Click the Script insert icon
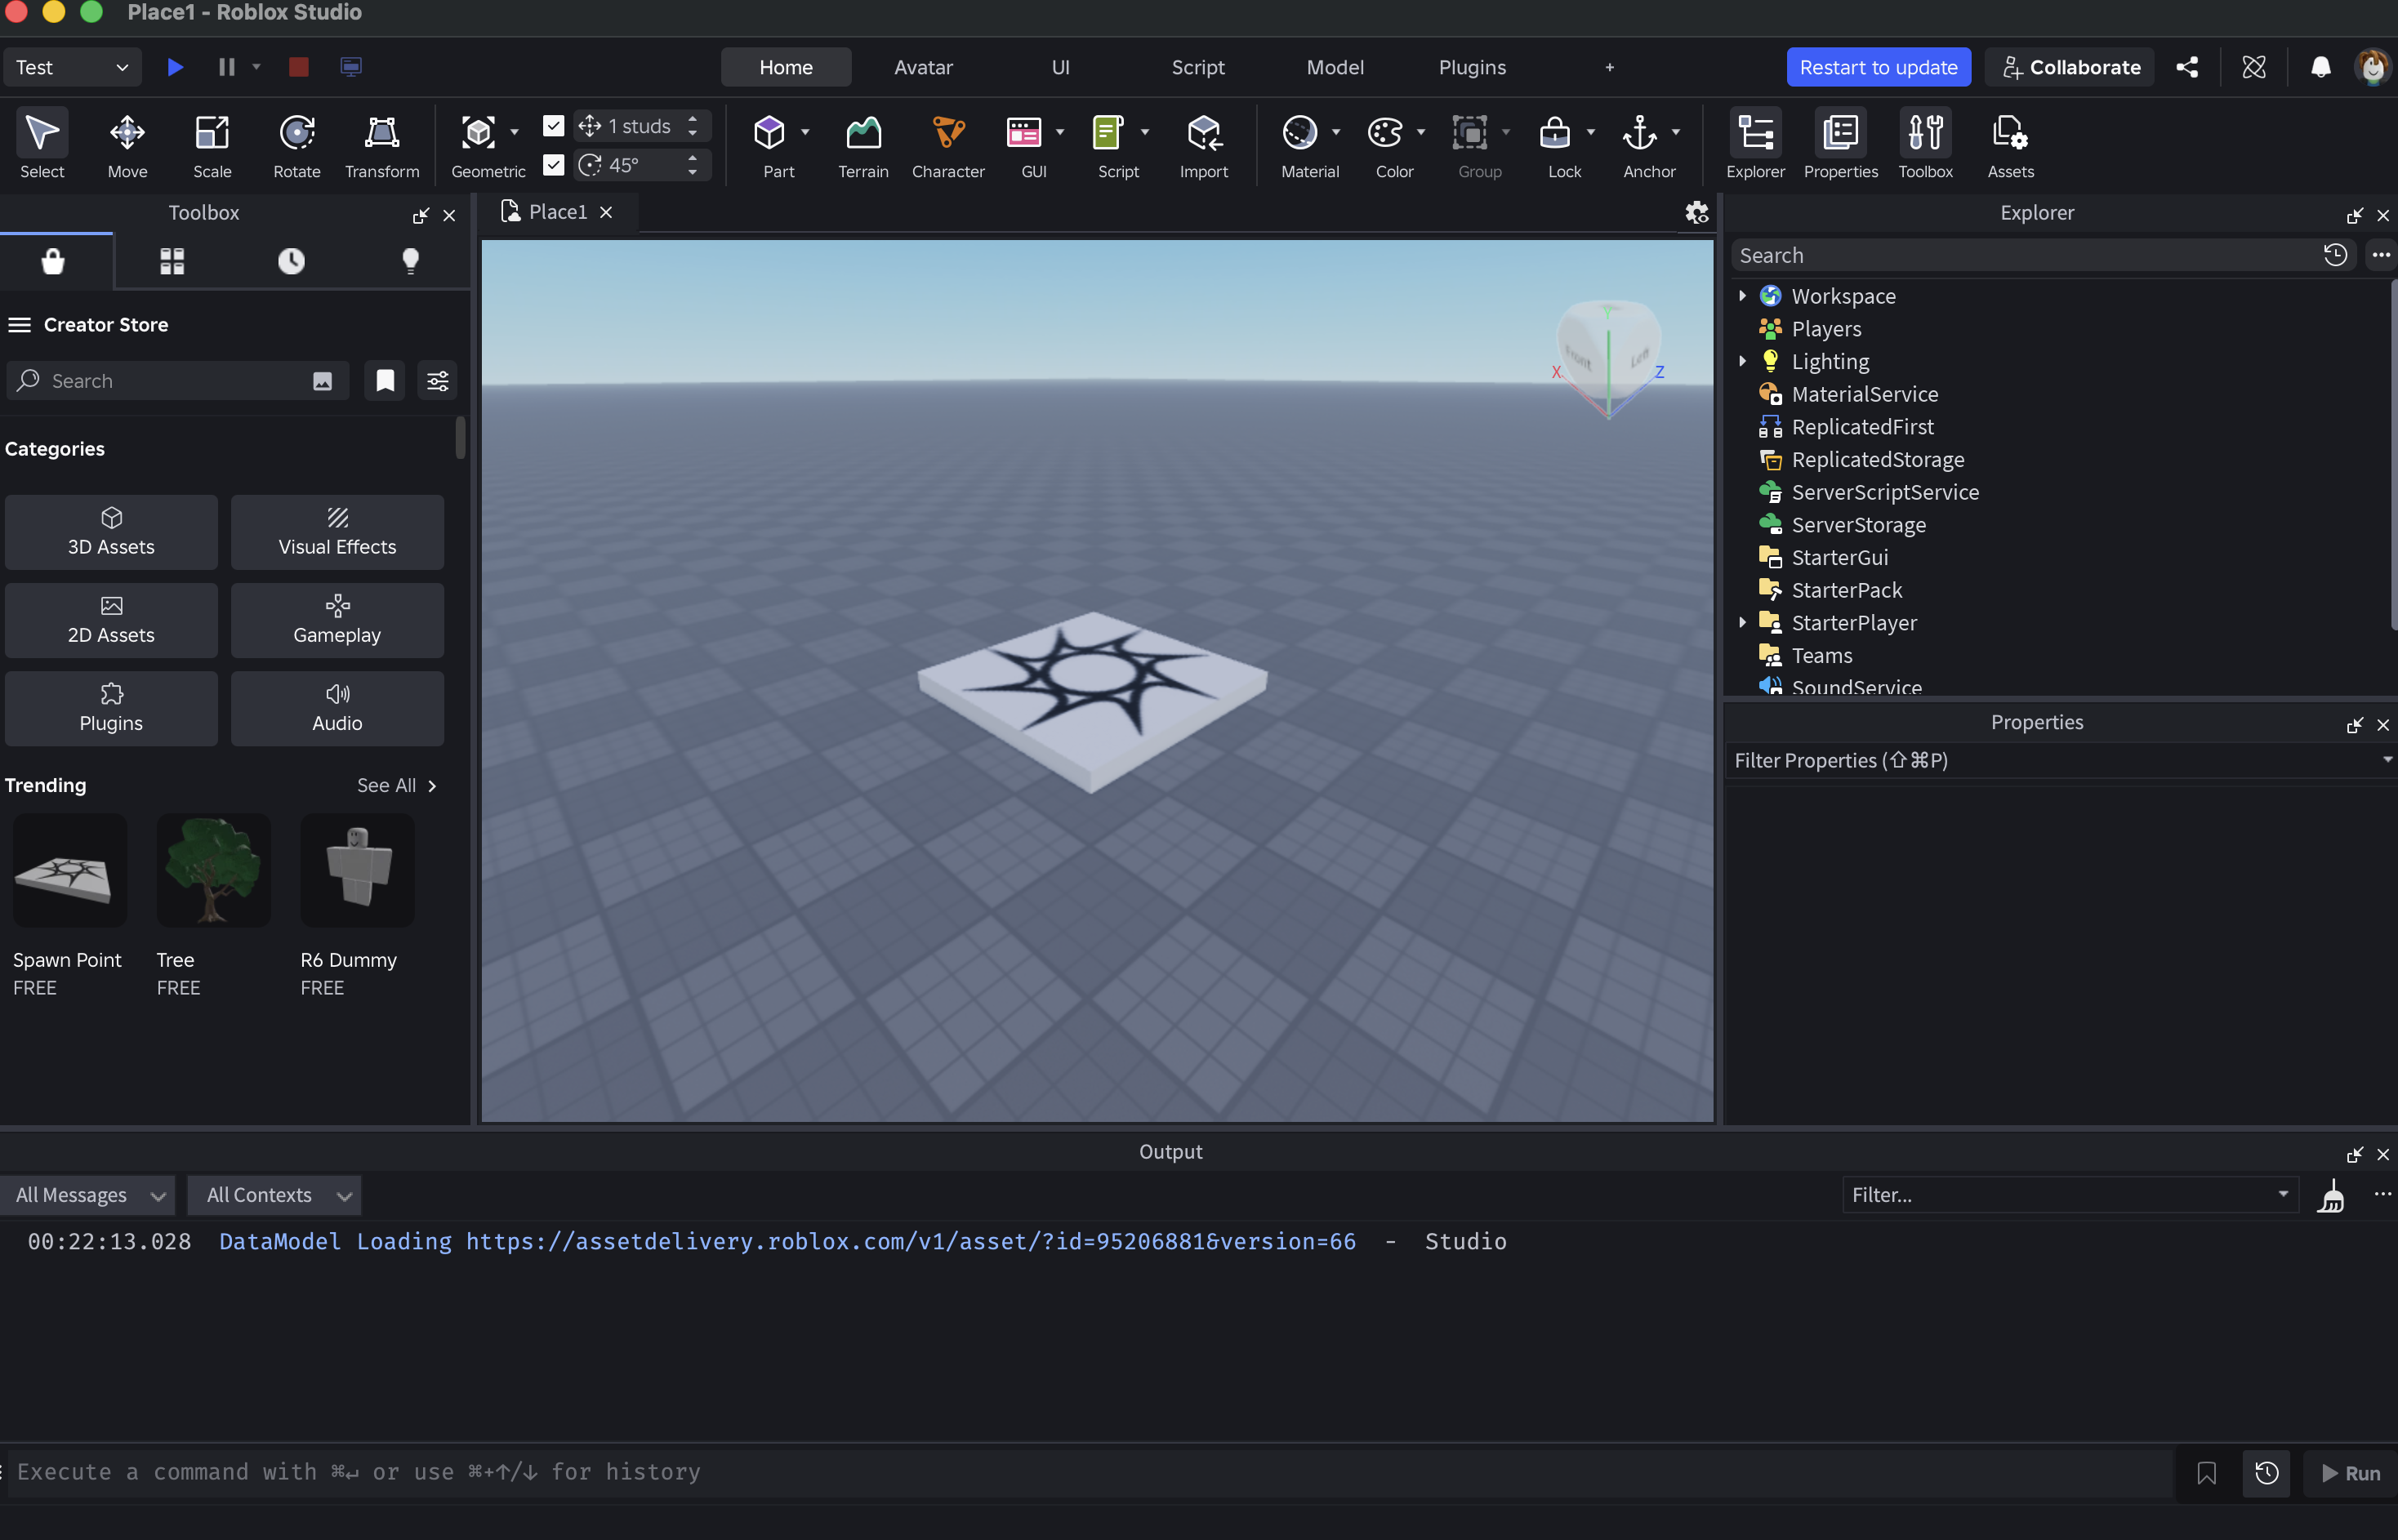 1108,132
